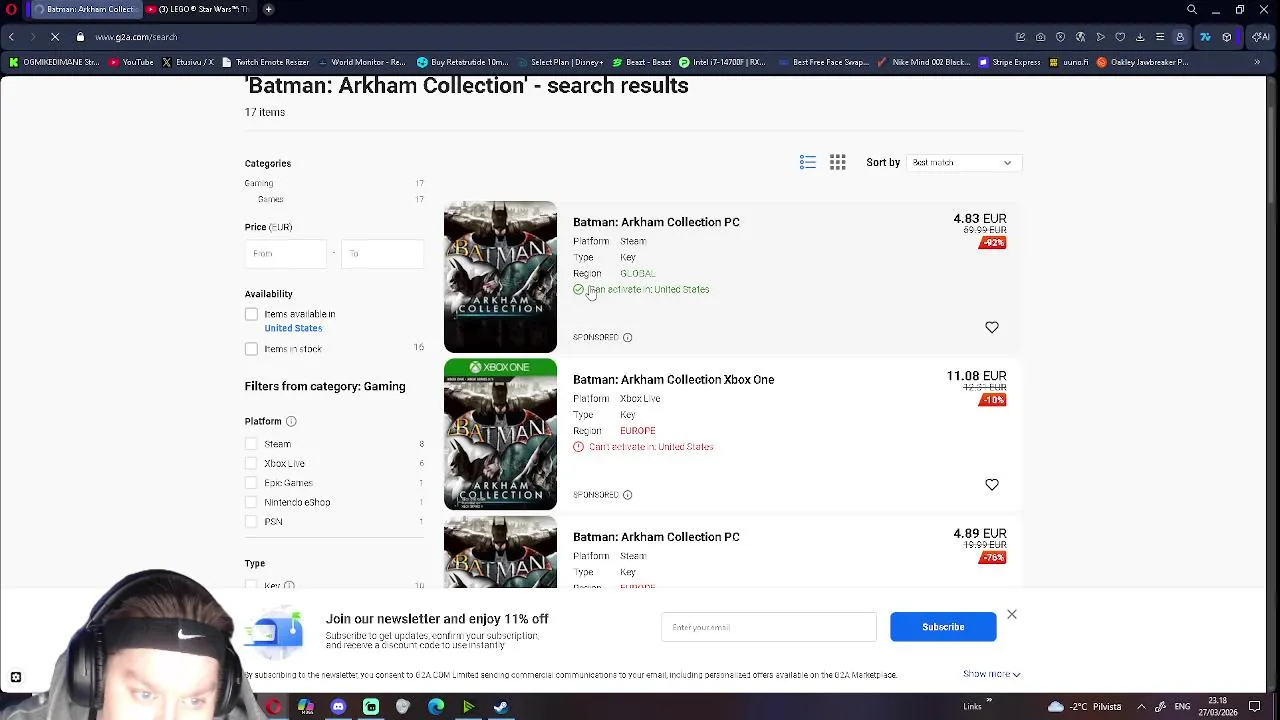1280x720 pixels.
Task: Close the newsletter banner
Action: 1012,615
